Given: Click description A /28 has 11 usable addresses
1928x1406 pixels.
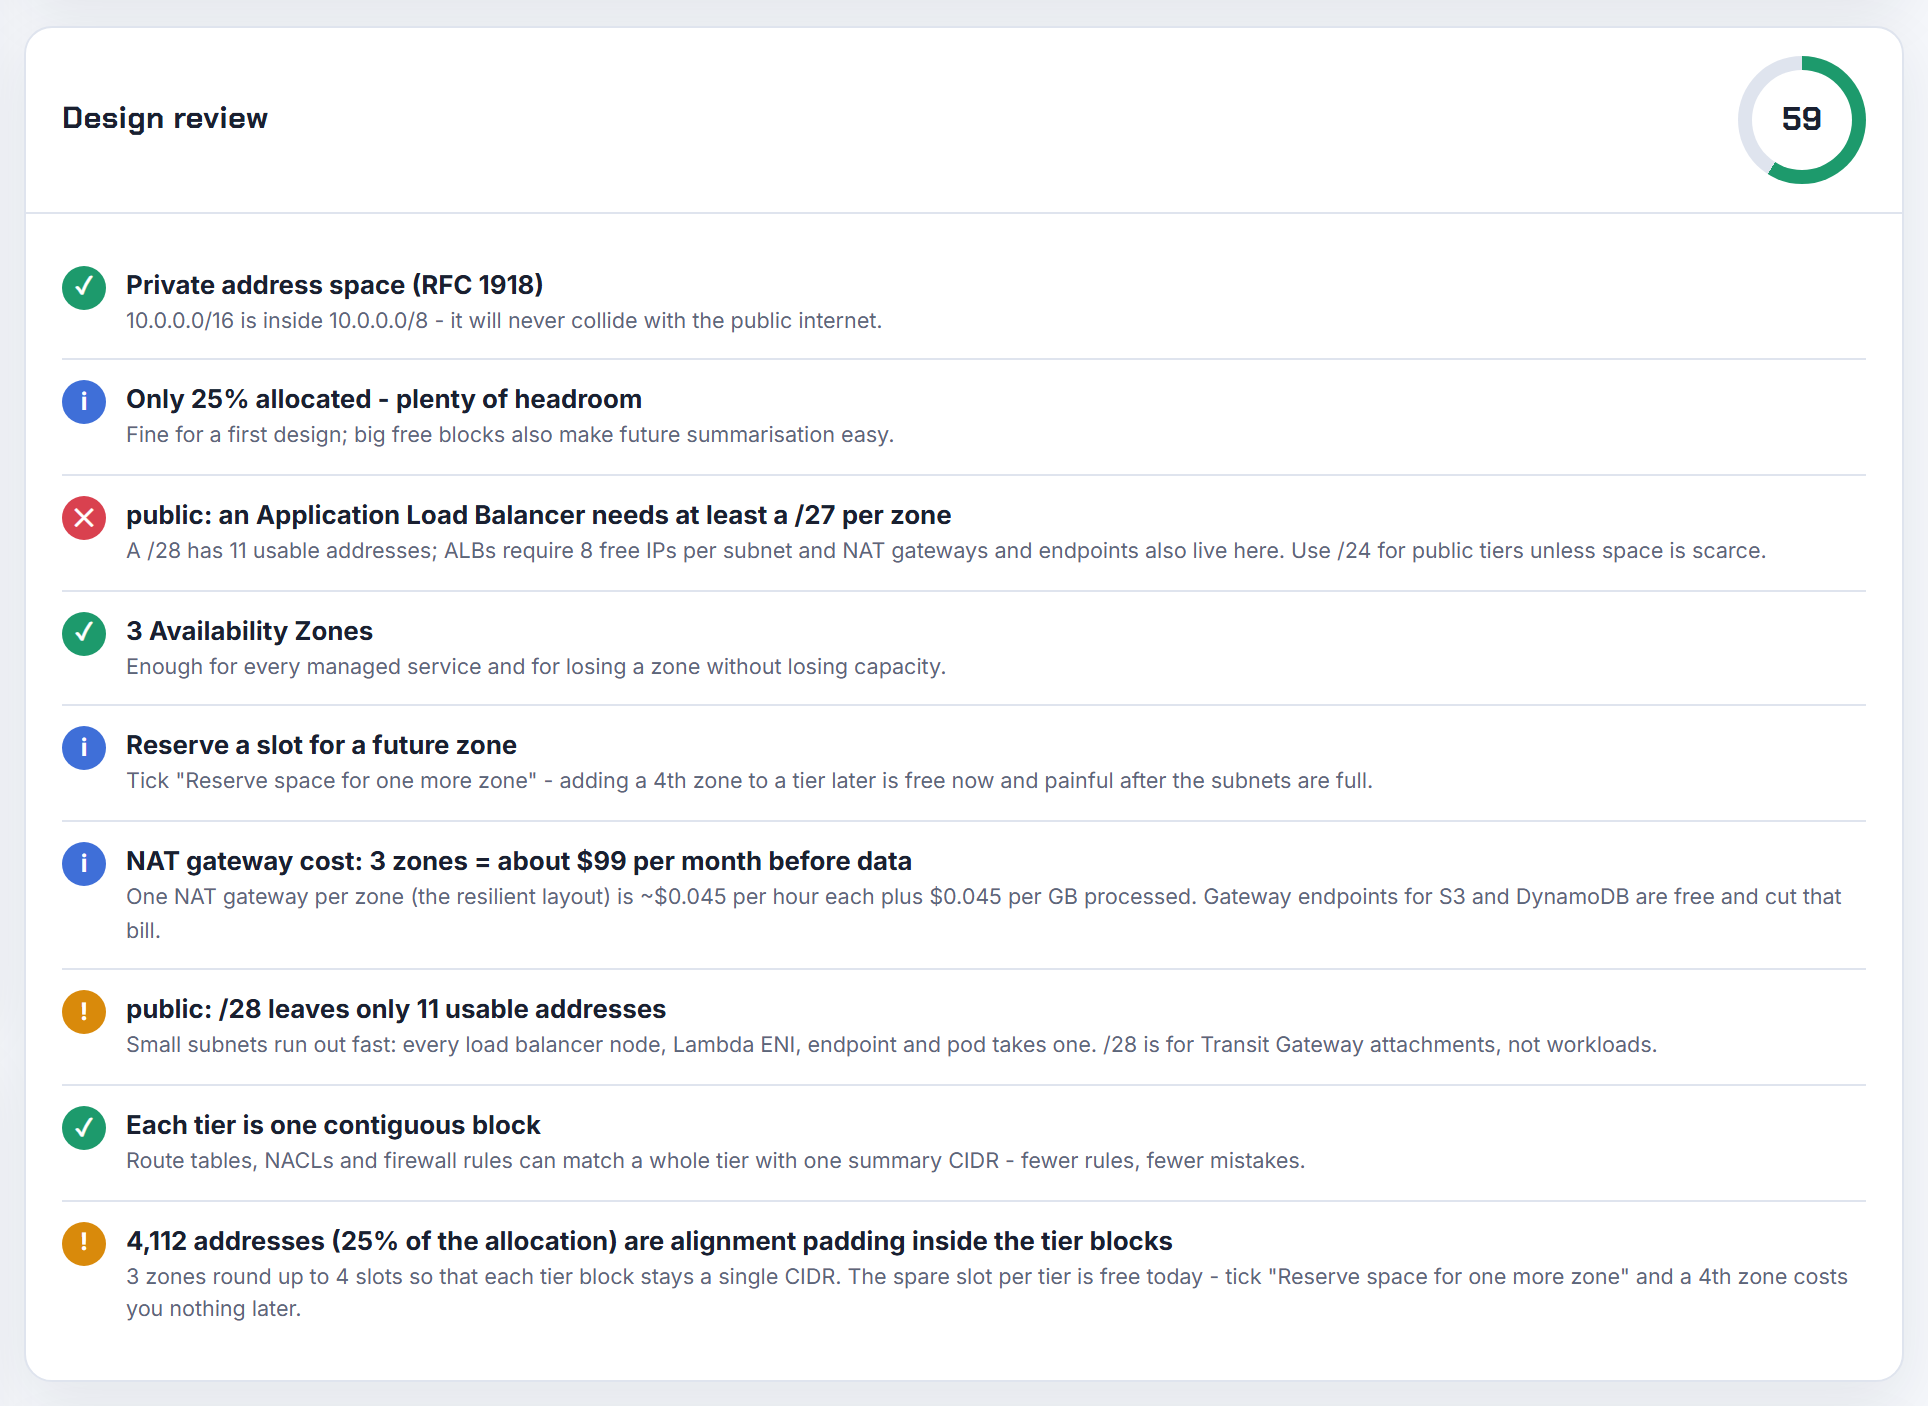Looking at the screenshot, I should pos(946,551).
